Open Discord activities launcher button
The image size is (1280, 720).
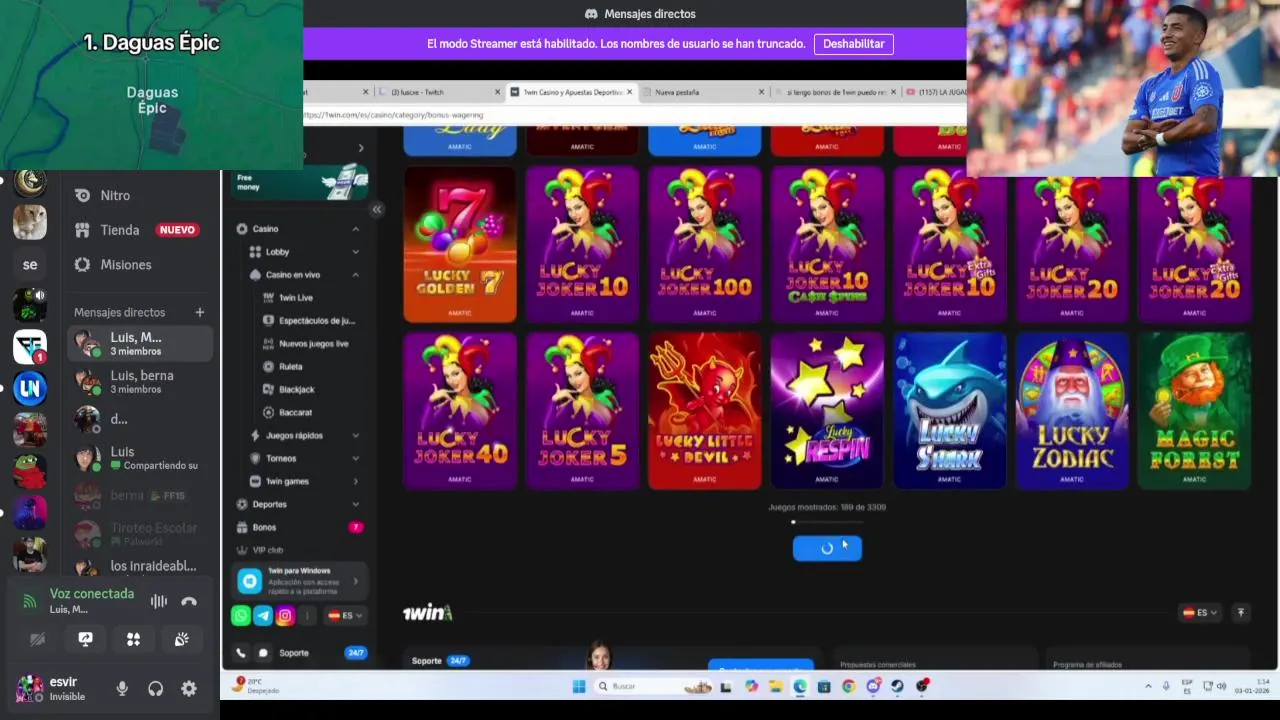click(133, 639)
